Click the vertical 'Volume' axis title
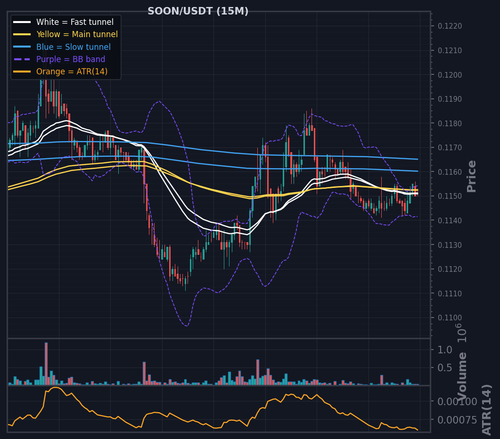This screenshot has width=500, height=439. pos(462,376)
